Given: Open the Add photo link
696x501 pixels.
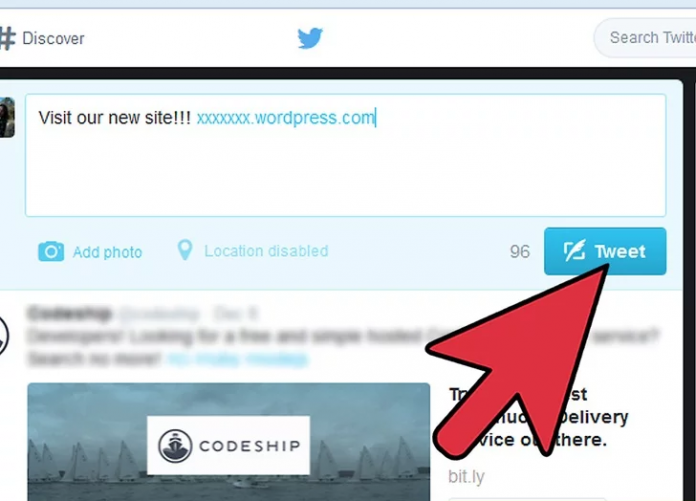Looking at the screenshot, I should pos(107,252).
